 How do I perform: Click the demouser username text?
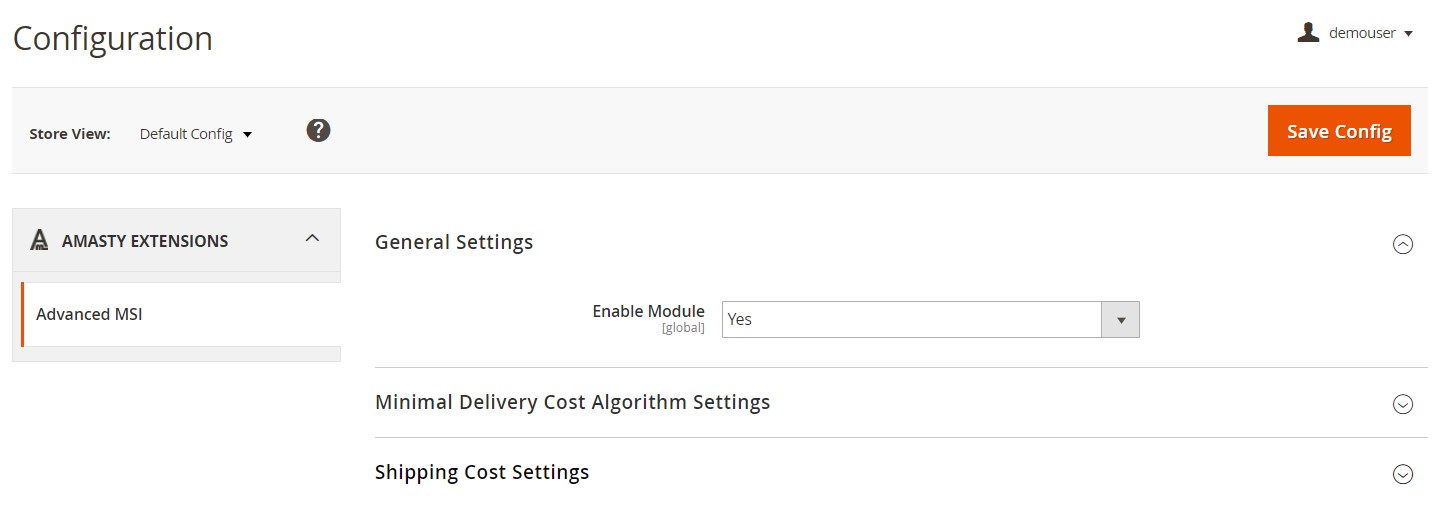1362,33
